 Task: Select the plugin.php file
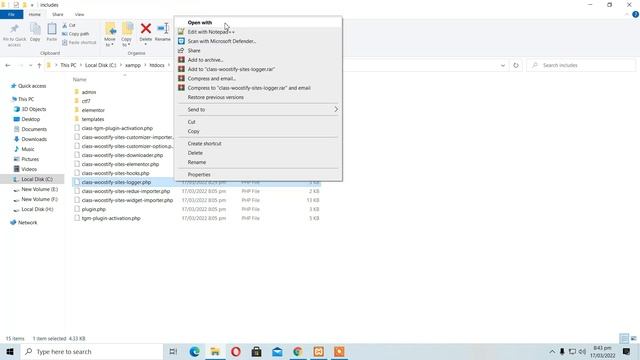pyautogui.click(x=93, y=209)
